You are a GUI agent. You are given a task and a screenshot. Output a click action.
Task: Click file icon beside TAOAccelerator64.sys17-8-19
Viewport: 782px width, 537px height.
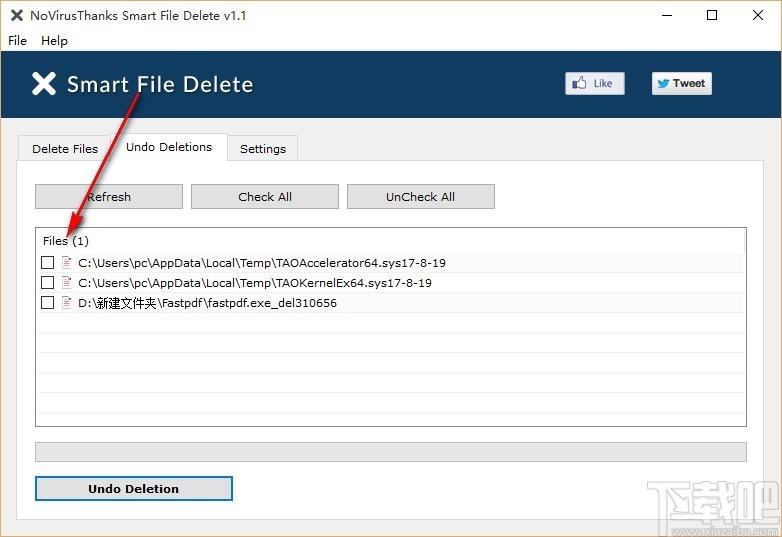coord(66,262)
